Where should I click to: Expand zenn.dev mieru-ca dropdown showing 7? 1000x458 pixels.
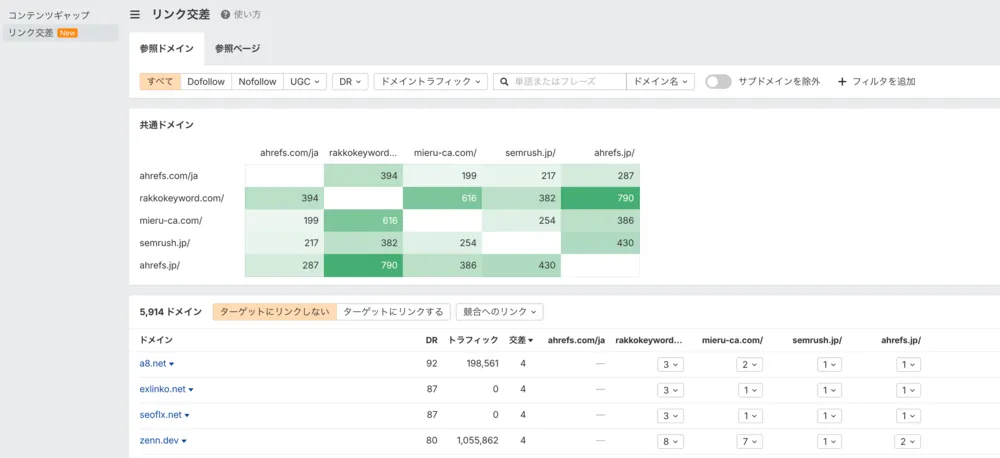click(750, 441)
